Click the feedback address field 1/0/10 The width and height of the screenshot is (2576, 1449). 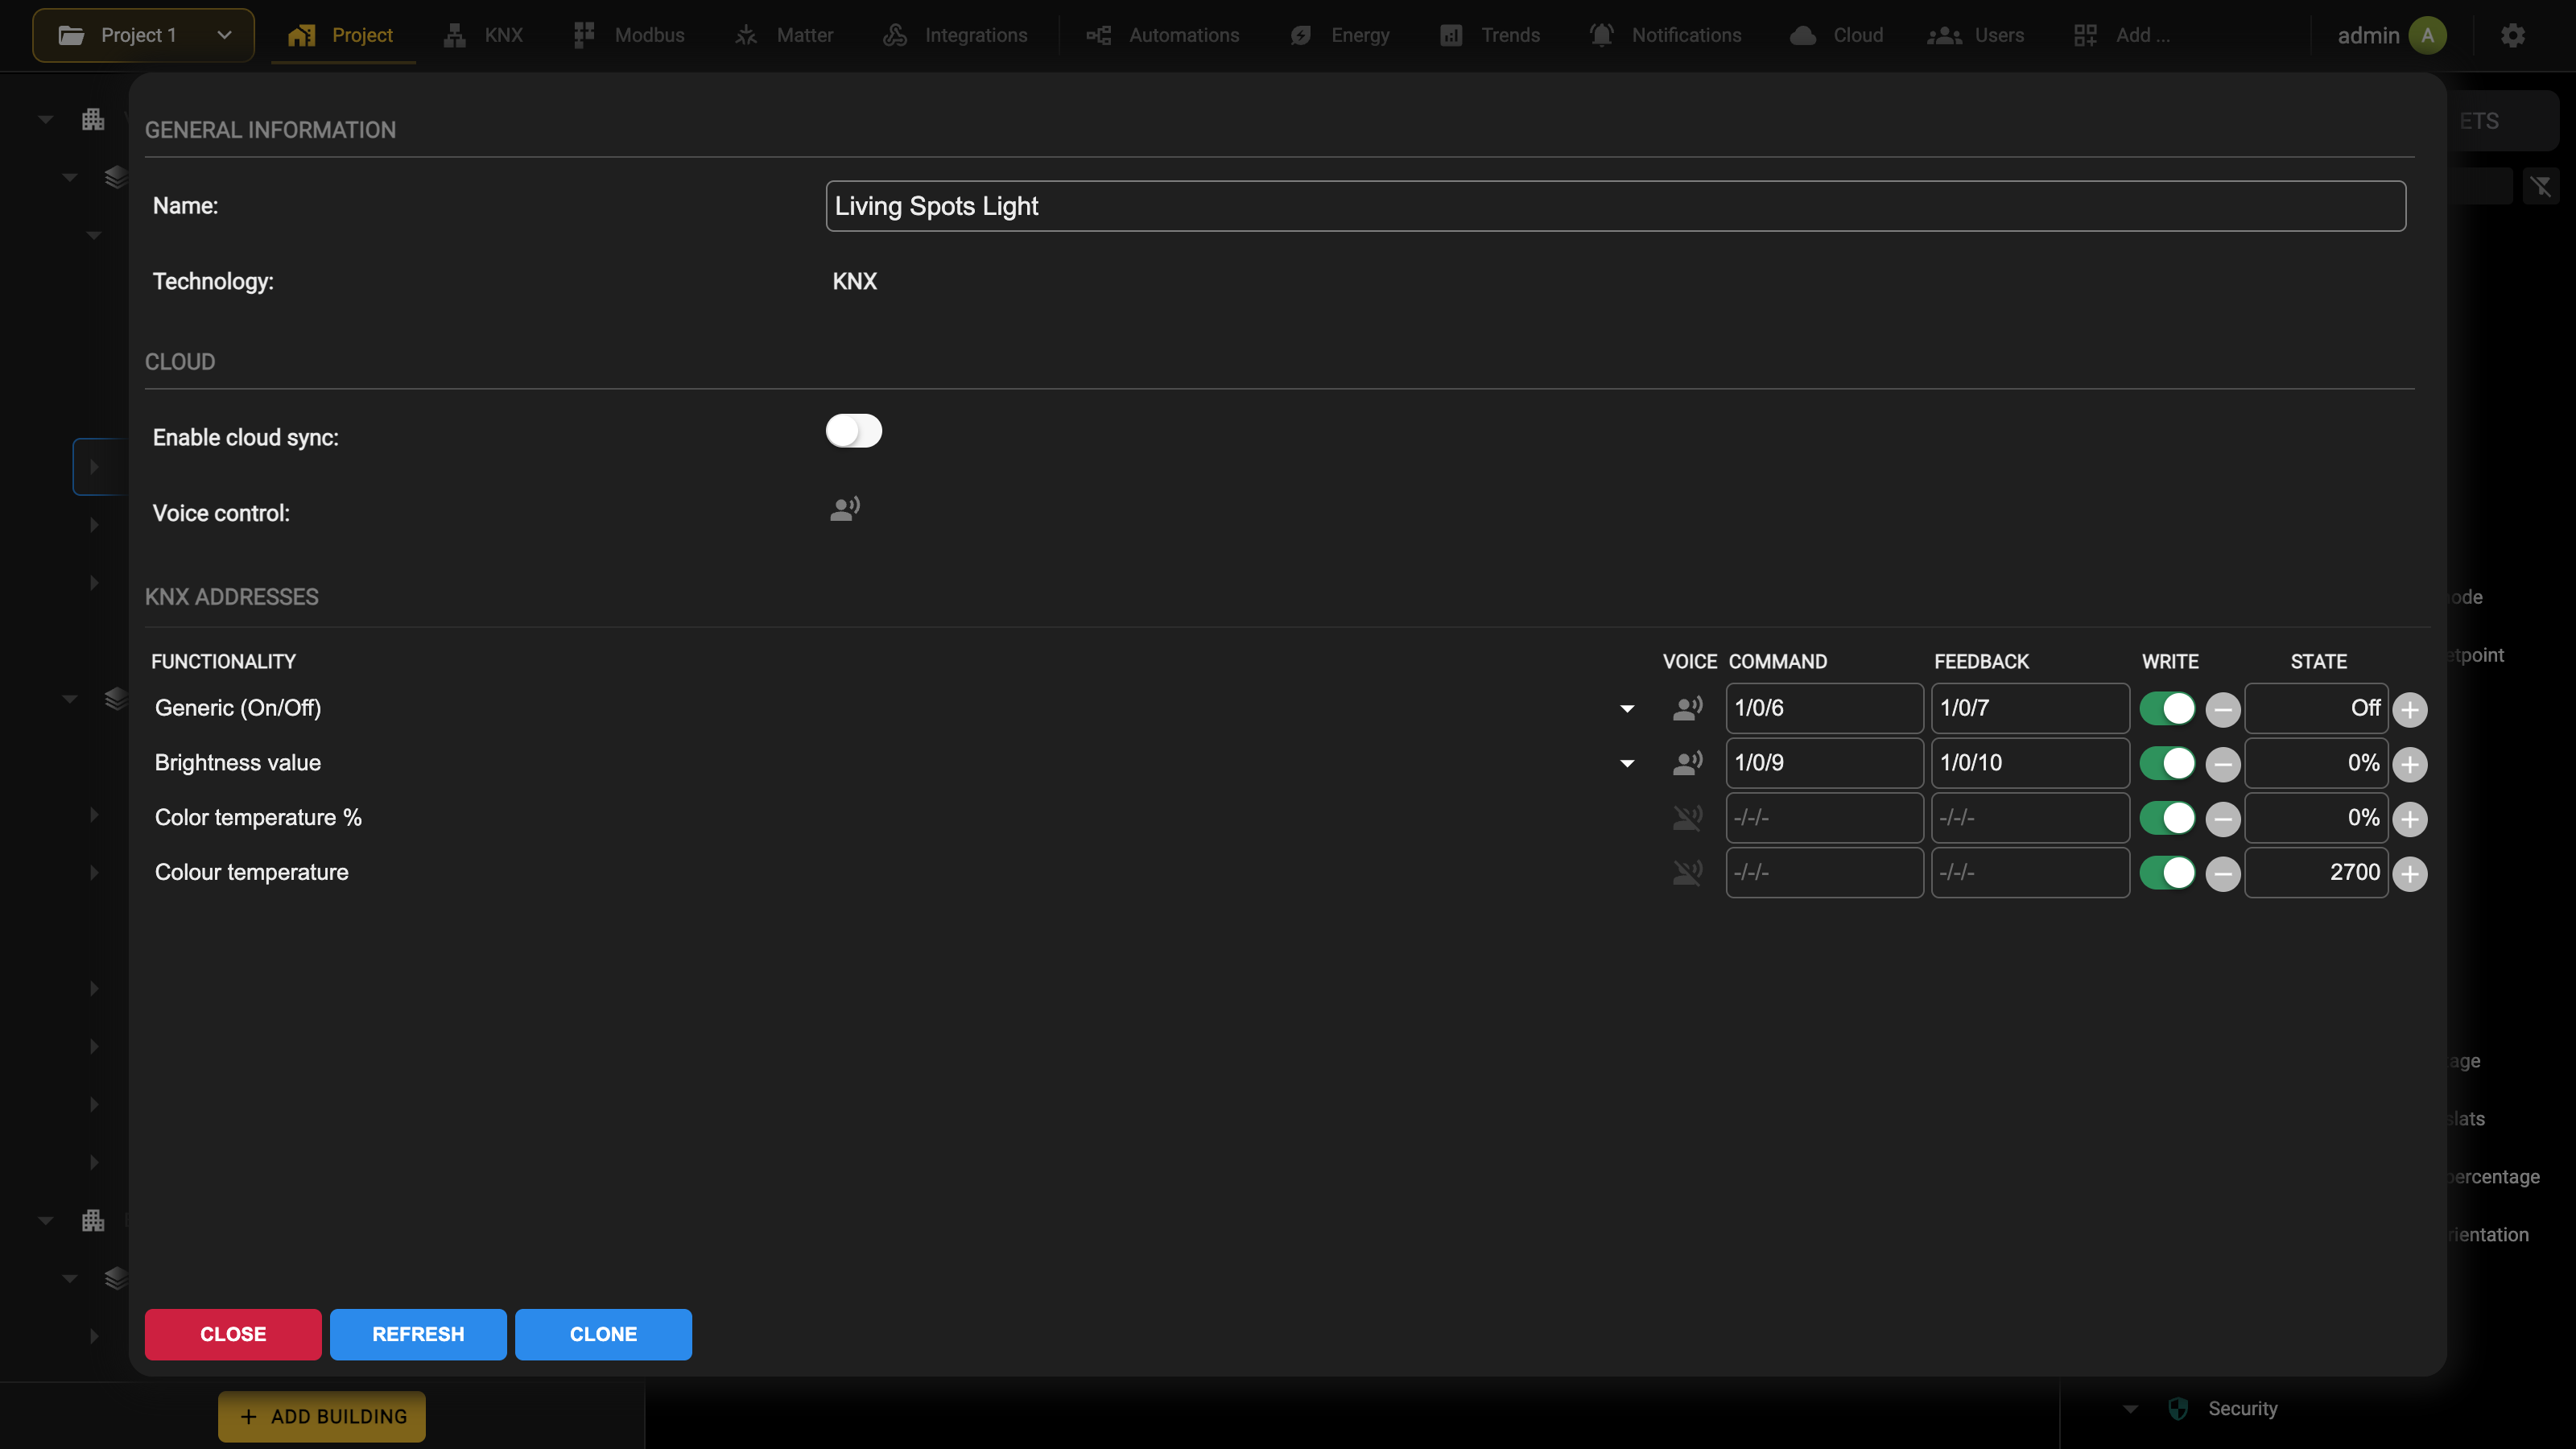pyautogui.click(x=2030, y=763)
